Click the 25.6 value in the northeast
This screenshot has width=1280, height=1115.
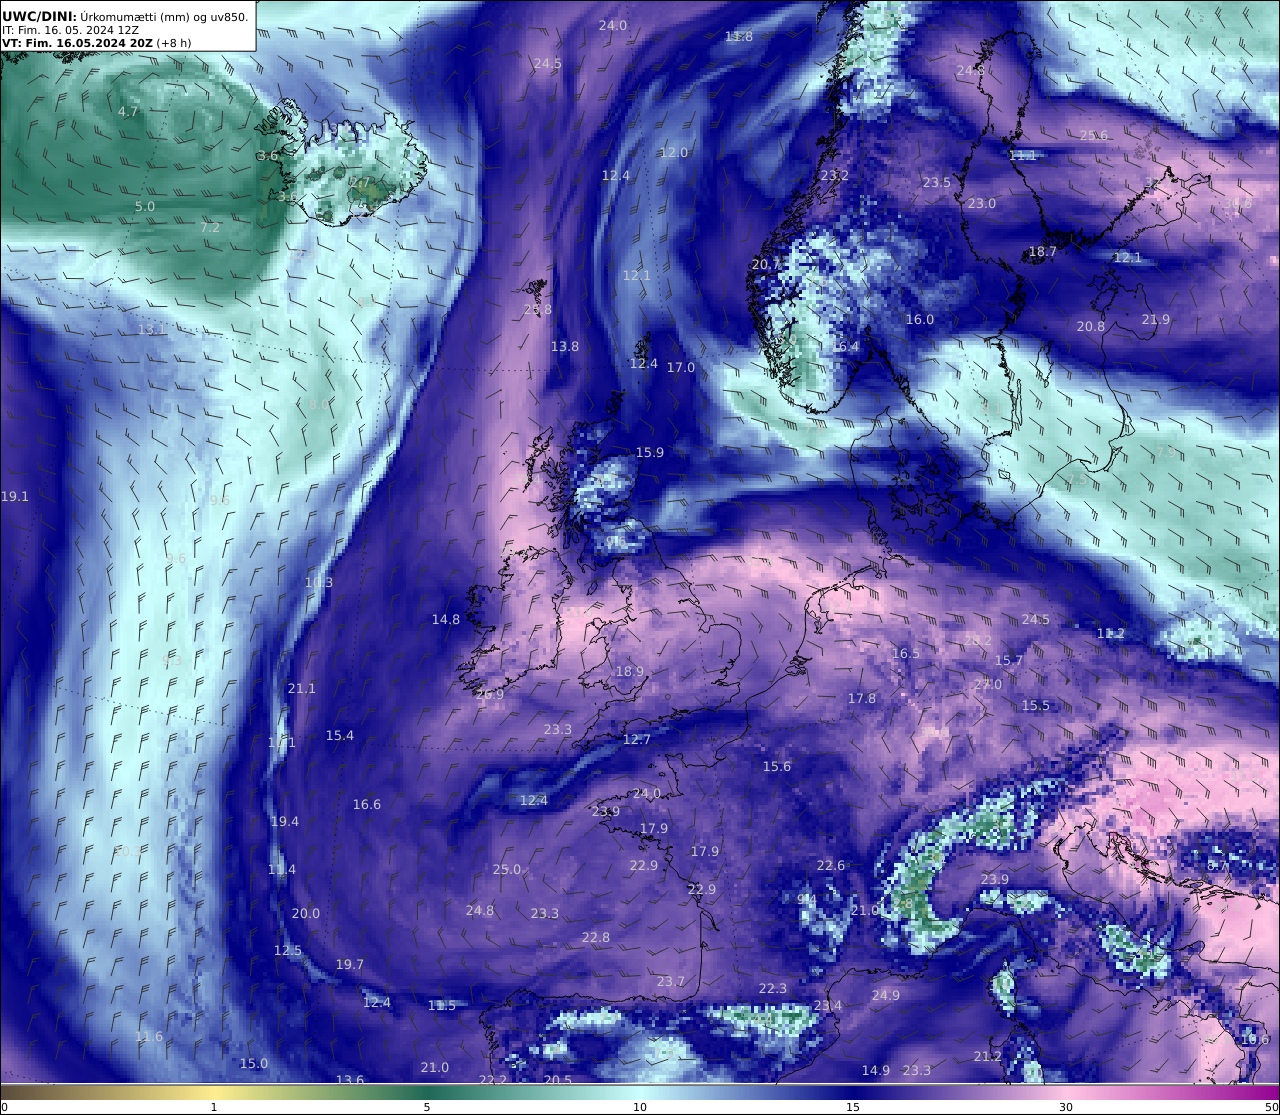[1094, 135]
